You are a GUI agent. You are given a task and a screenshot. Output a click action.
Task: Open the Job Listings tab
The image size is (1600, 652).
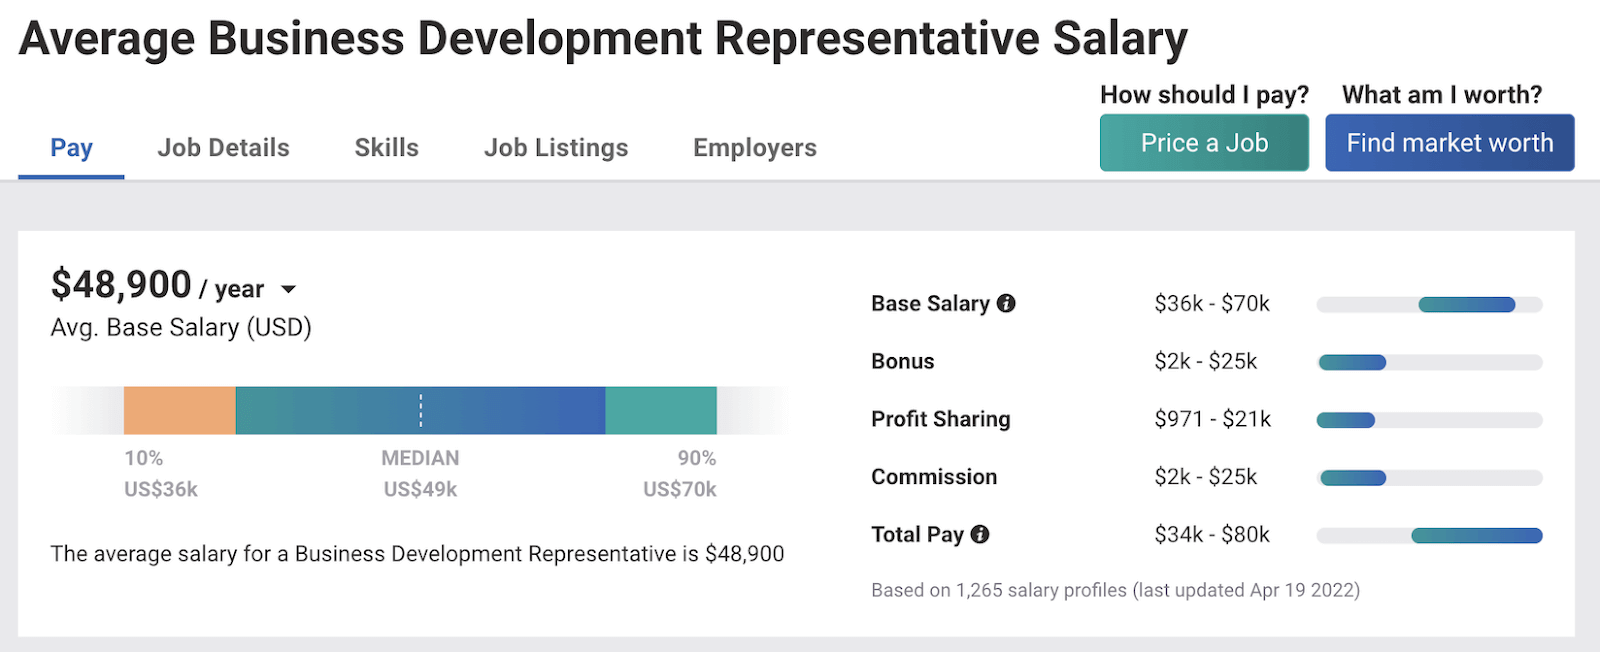click(556, 147)
